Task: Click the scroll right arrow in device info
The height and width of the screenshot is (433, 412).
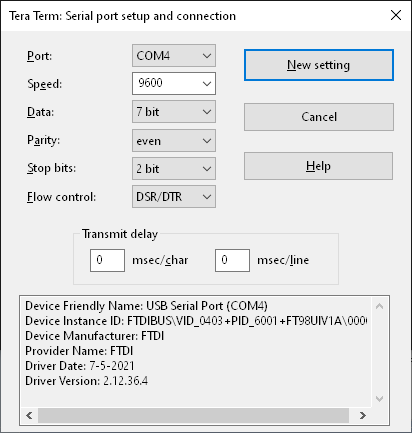Action: pyautogui.click(x=363, y=415)
